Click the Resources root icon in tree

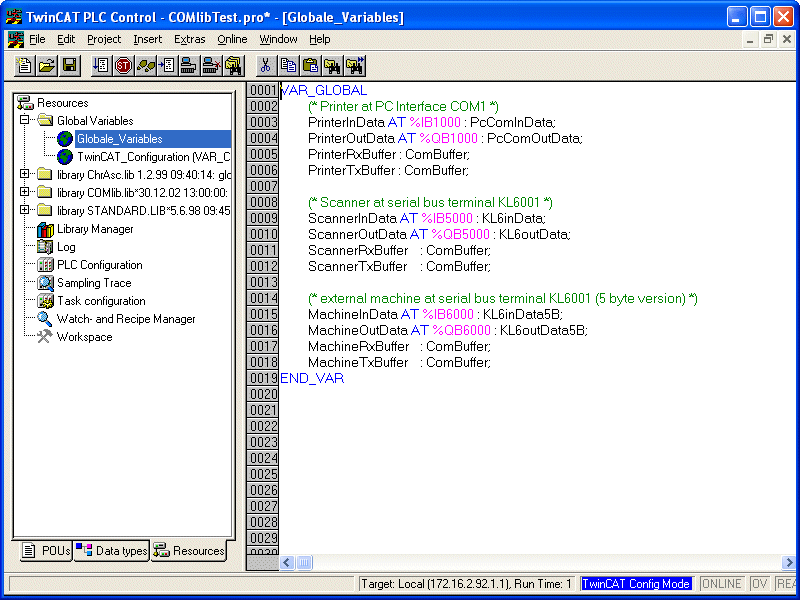[x=25, y=103]
